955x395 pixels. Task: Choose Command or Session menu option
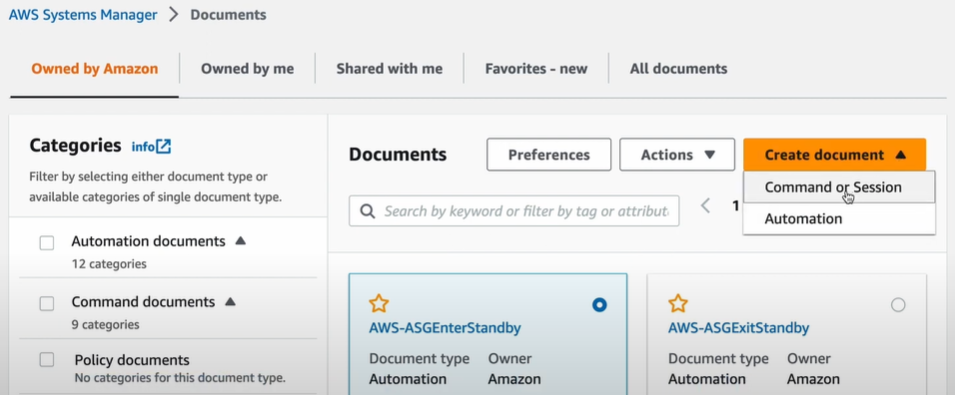pos(839,187)
